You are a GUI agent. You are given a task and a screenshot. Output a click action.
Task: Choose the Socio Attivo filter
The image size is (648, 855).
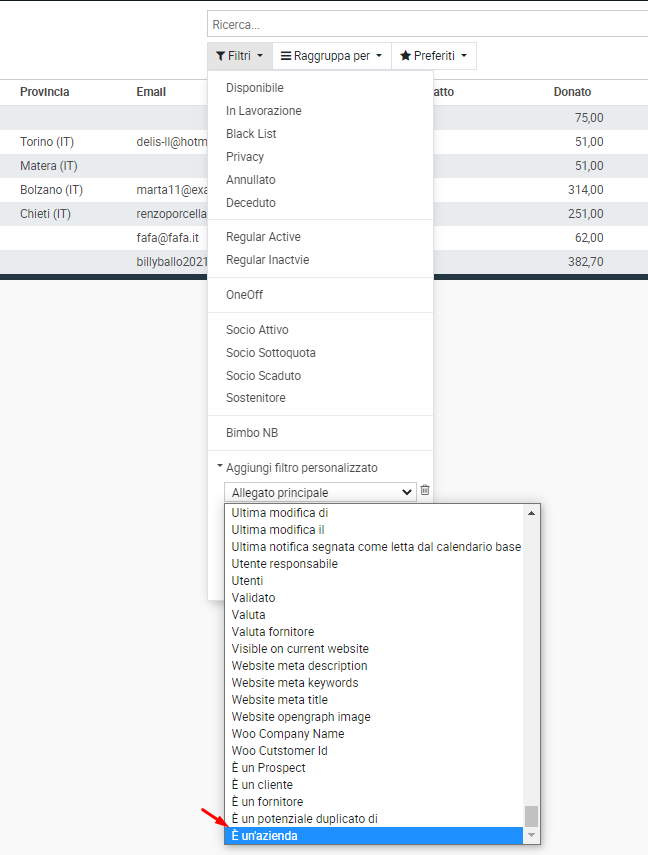click(257, 330)
